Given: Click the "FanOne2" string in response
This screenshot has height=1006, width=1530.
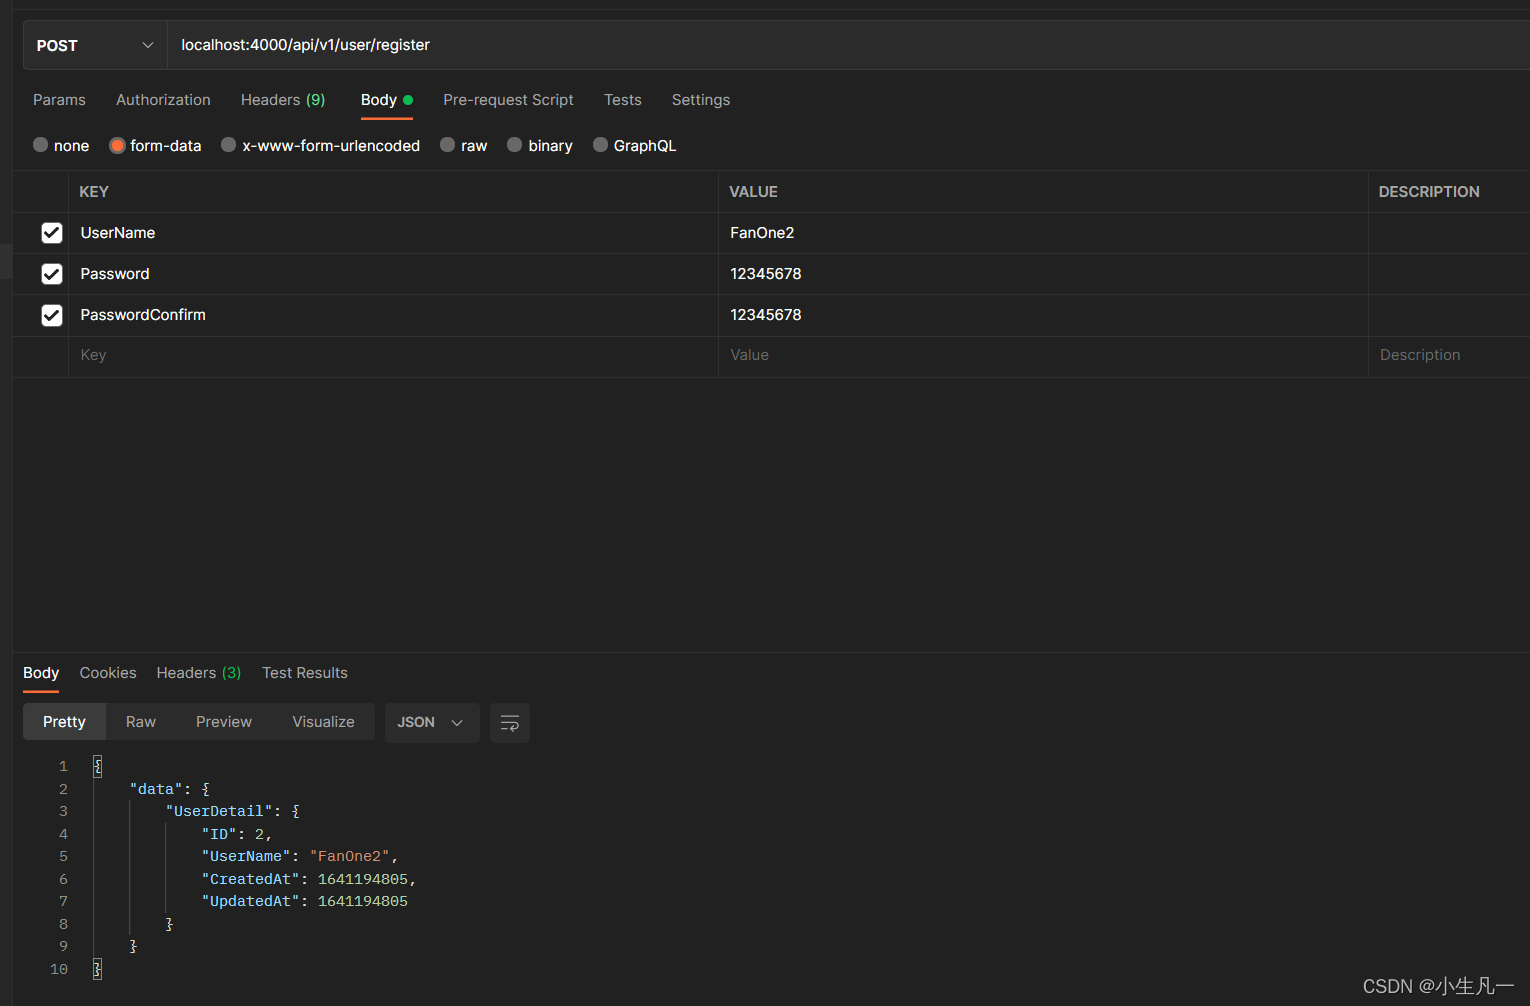Looking at the screenshot, I should [349, 856].
